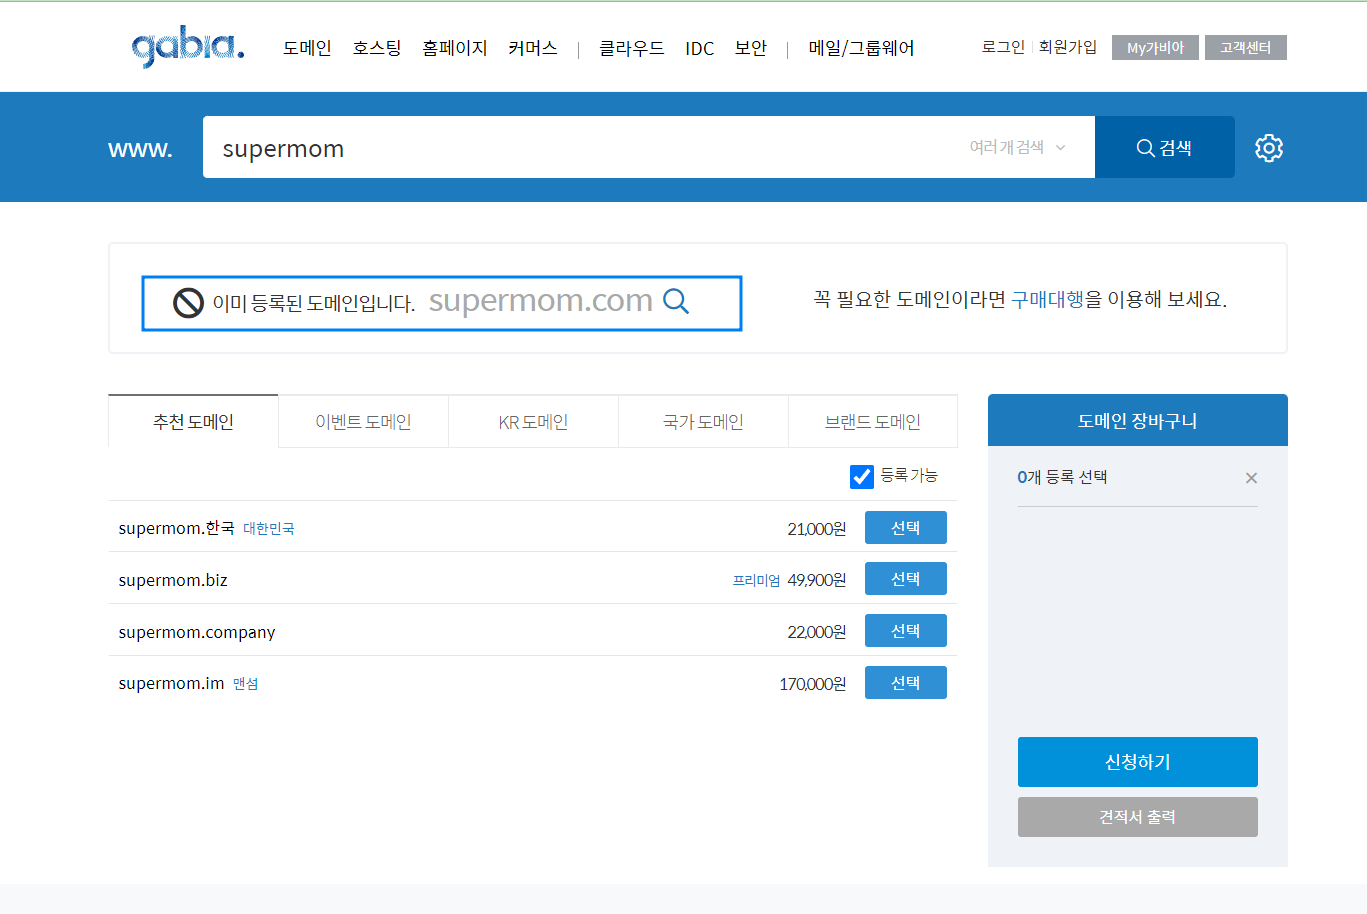Screen dimensions: 1367x914
Task: Click the 신청하기 button
Action: [x=1138, y=762]
